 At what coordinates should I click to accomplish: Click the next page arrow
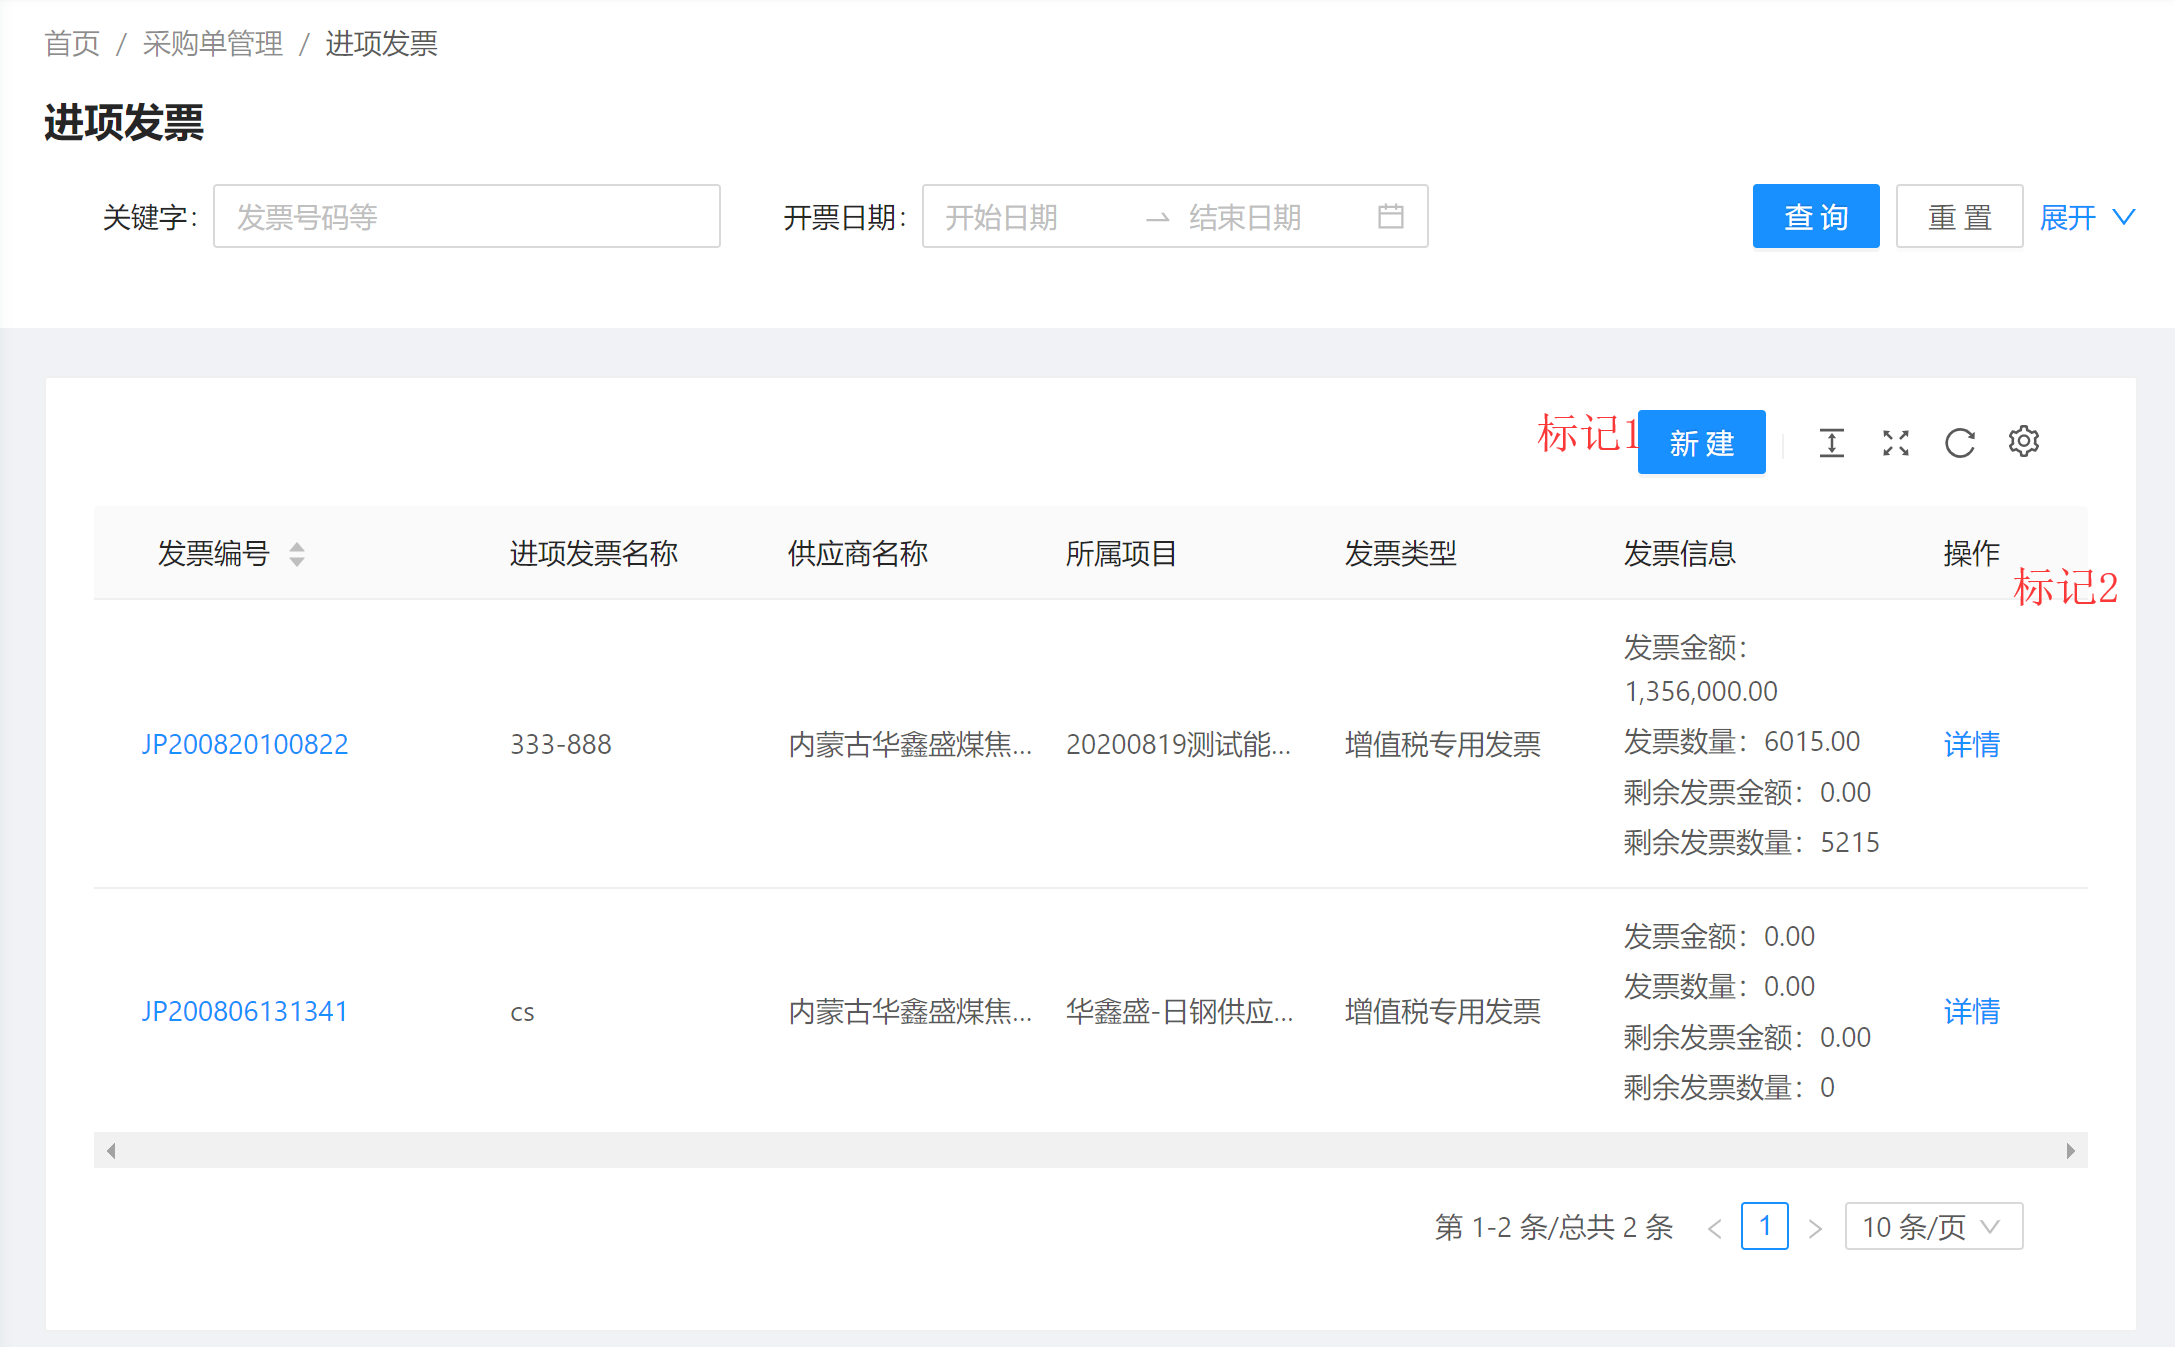1815,1228
